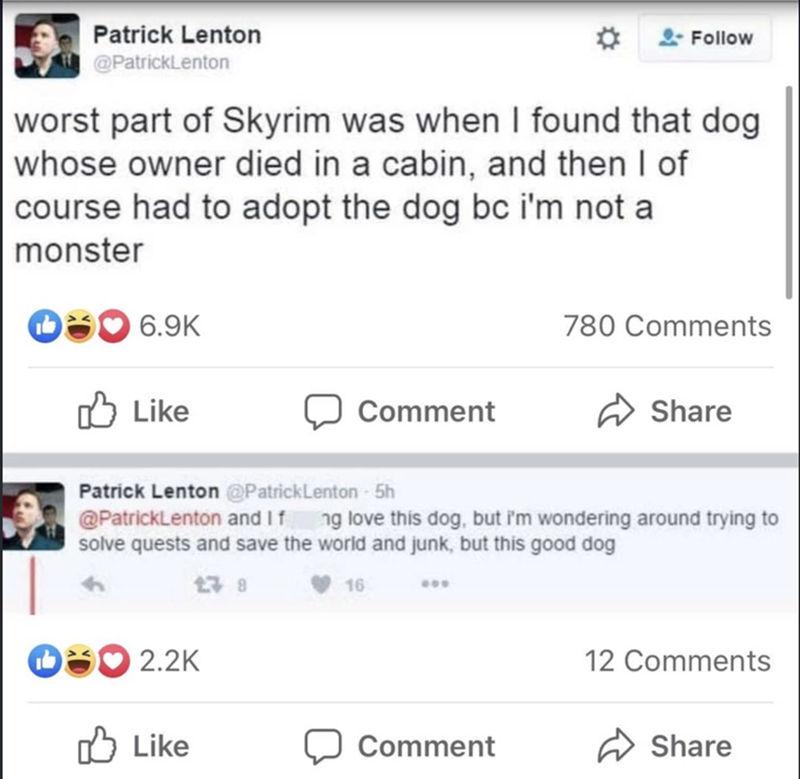Open the 12 Comments link
Viewport: 800px width, 779px height.
coord(677,660)
